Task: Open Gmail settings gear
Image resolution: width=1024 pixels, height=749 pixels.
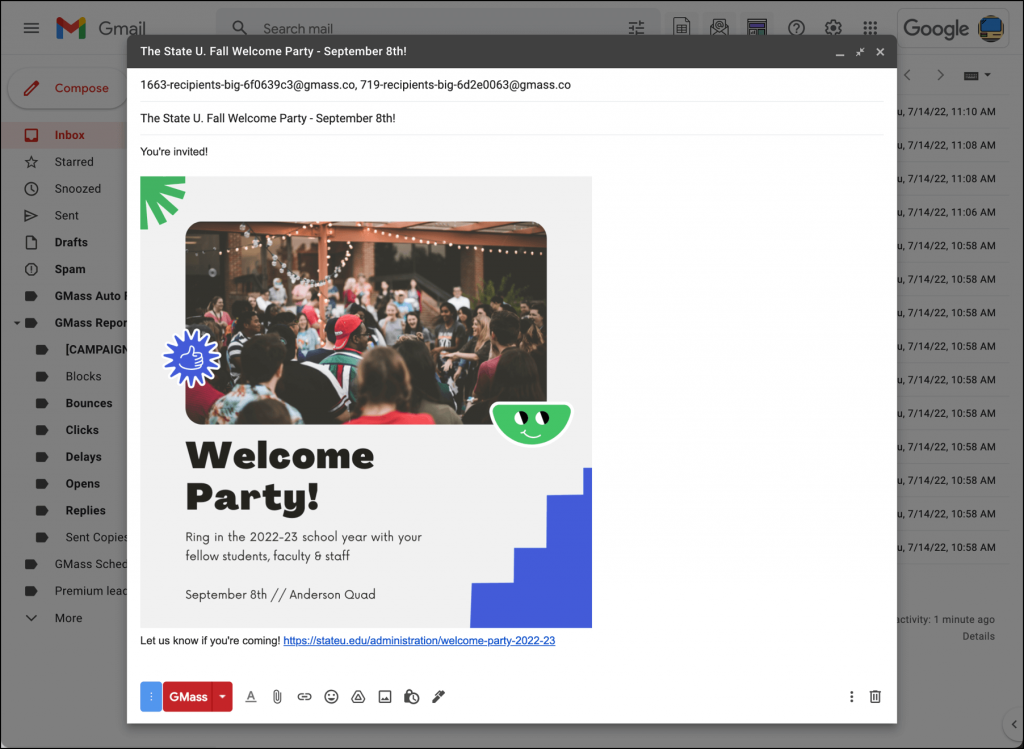Action: 833,28
